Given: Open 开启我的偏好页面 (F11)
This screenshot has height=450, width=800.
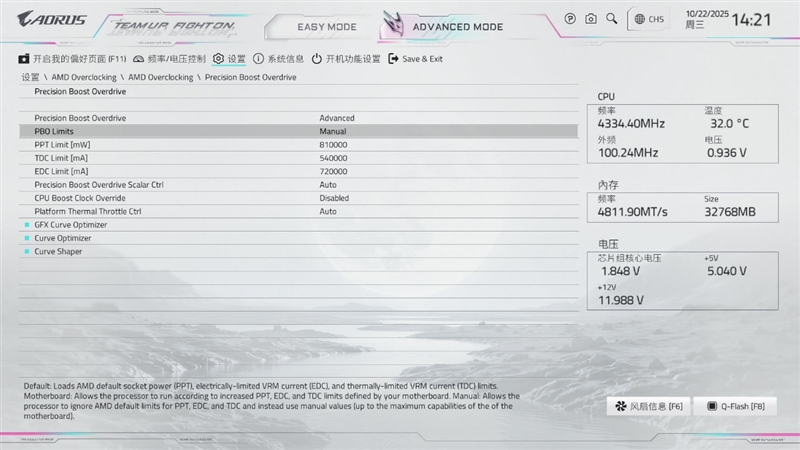Looking at the screenshot, I should click(x=72, y=59).
